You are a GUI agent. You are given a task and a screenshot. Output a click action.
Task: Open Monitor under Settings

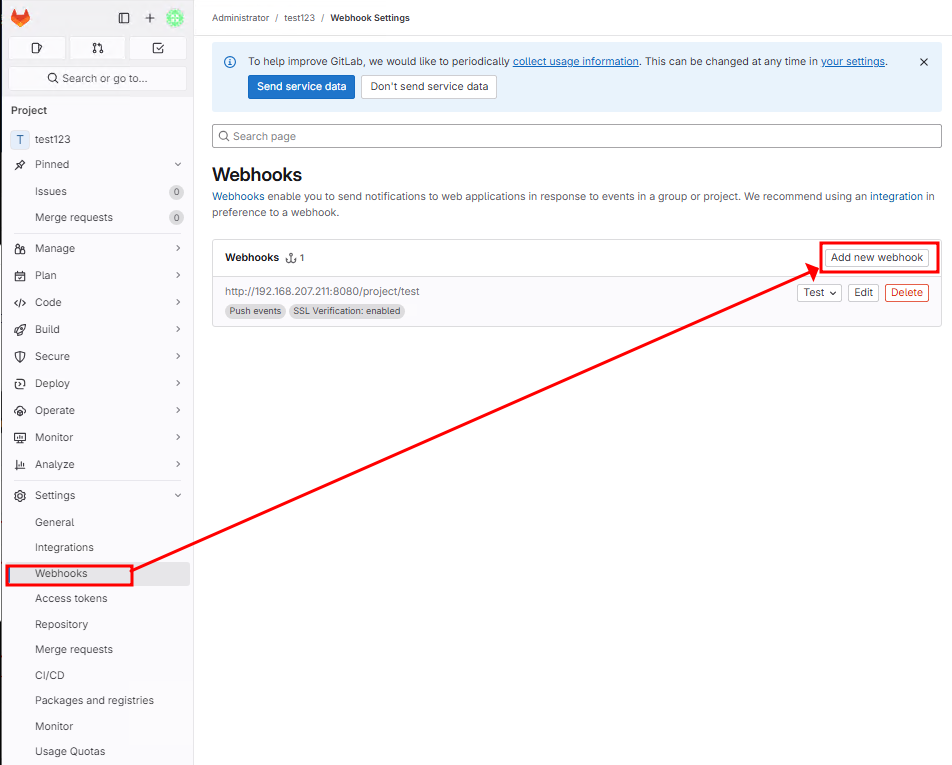(98, 727)
